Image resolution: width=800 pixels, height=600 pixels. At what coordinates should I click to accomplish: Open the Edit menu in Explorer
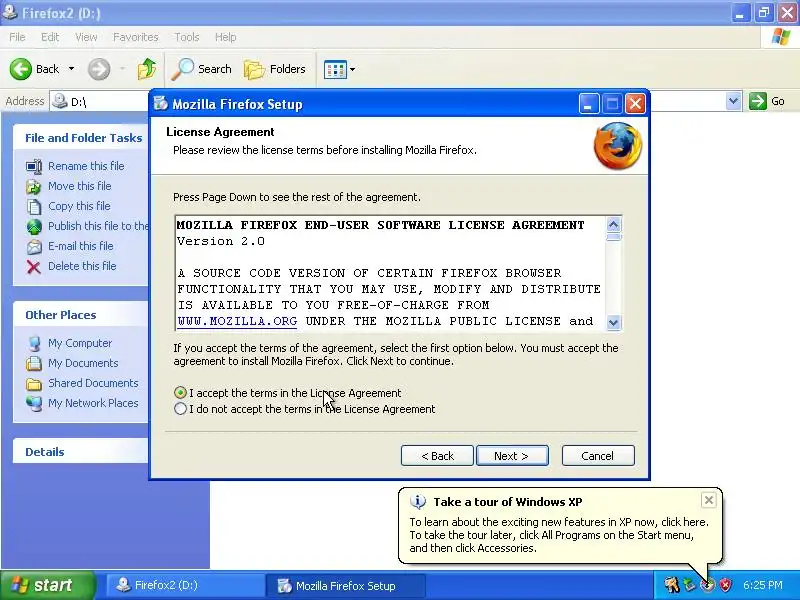click(50, 37)
